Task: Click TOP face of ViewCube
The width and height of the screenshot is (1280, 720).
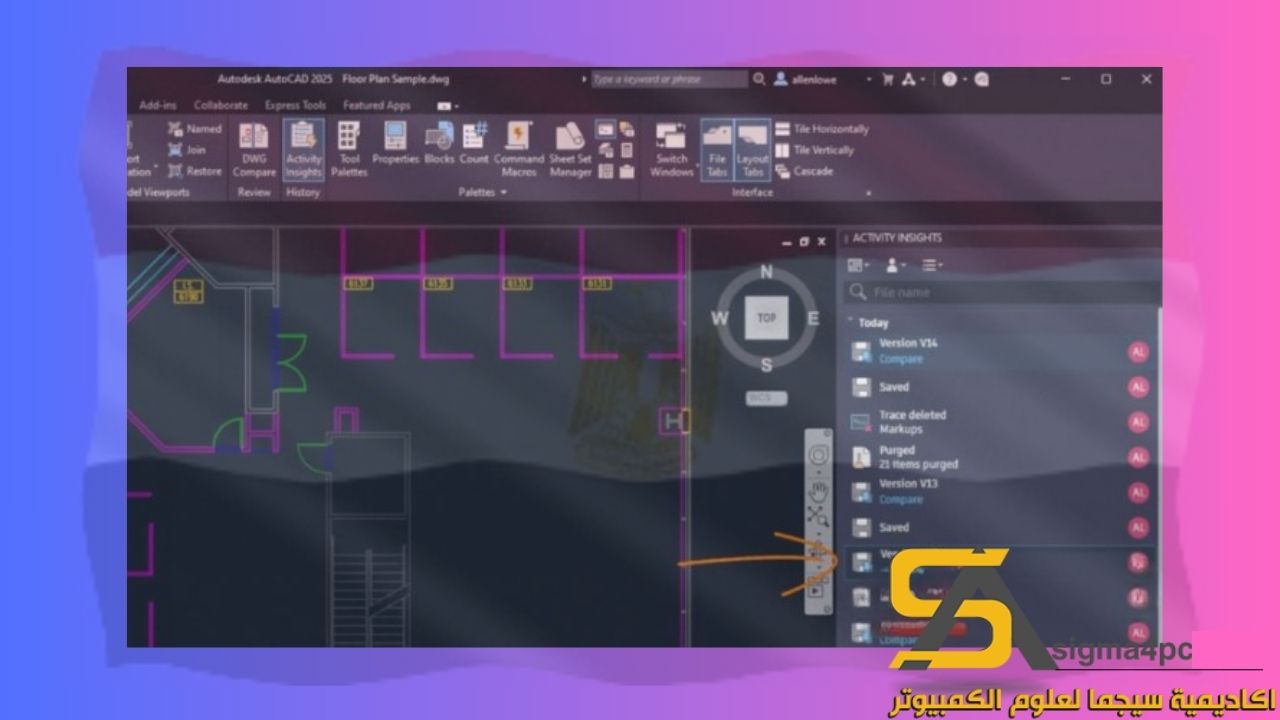Action: [766, 318]
